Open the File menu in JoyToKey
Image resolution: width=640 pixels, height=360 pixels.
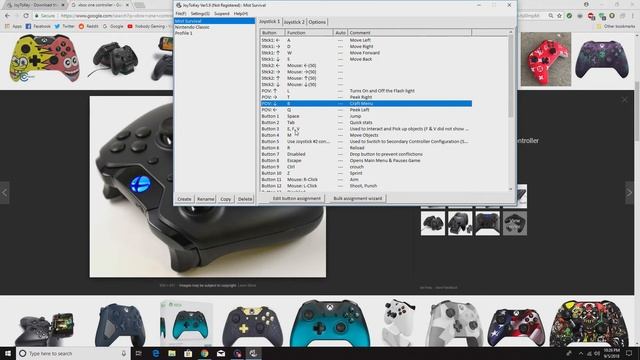tap(181, 13)
